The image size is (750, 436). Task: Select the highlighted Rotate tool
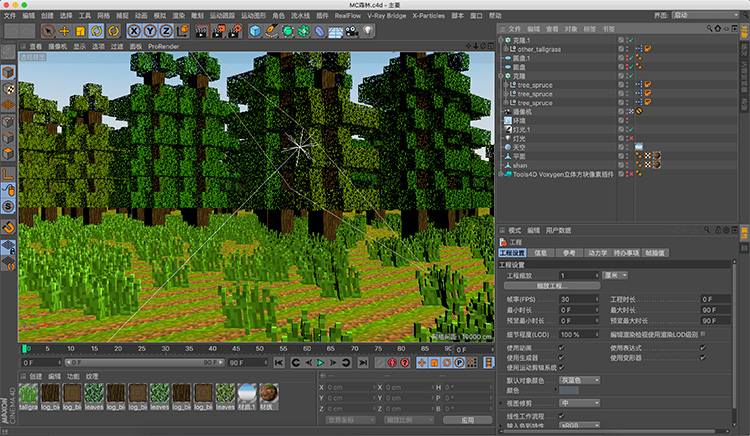click(97, 31)
